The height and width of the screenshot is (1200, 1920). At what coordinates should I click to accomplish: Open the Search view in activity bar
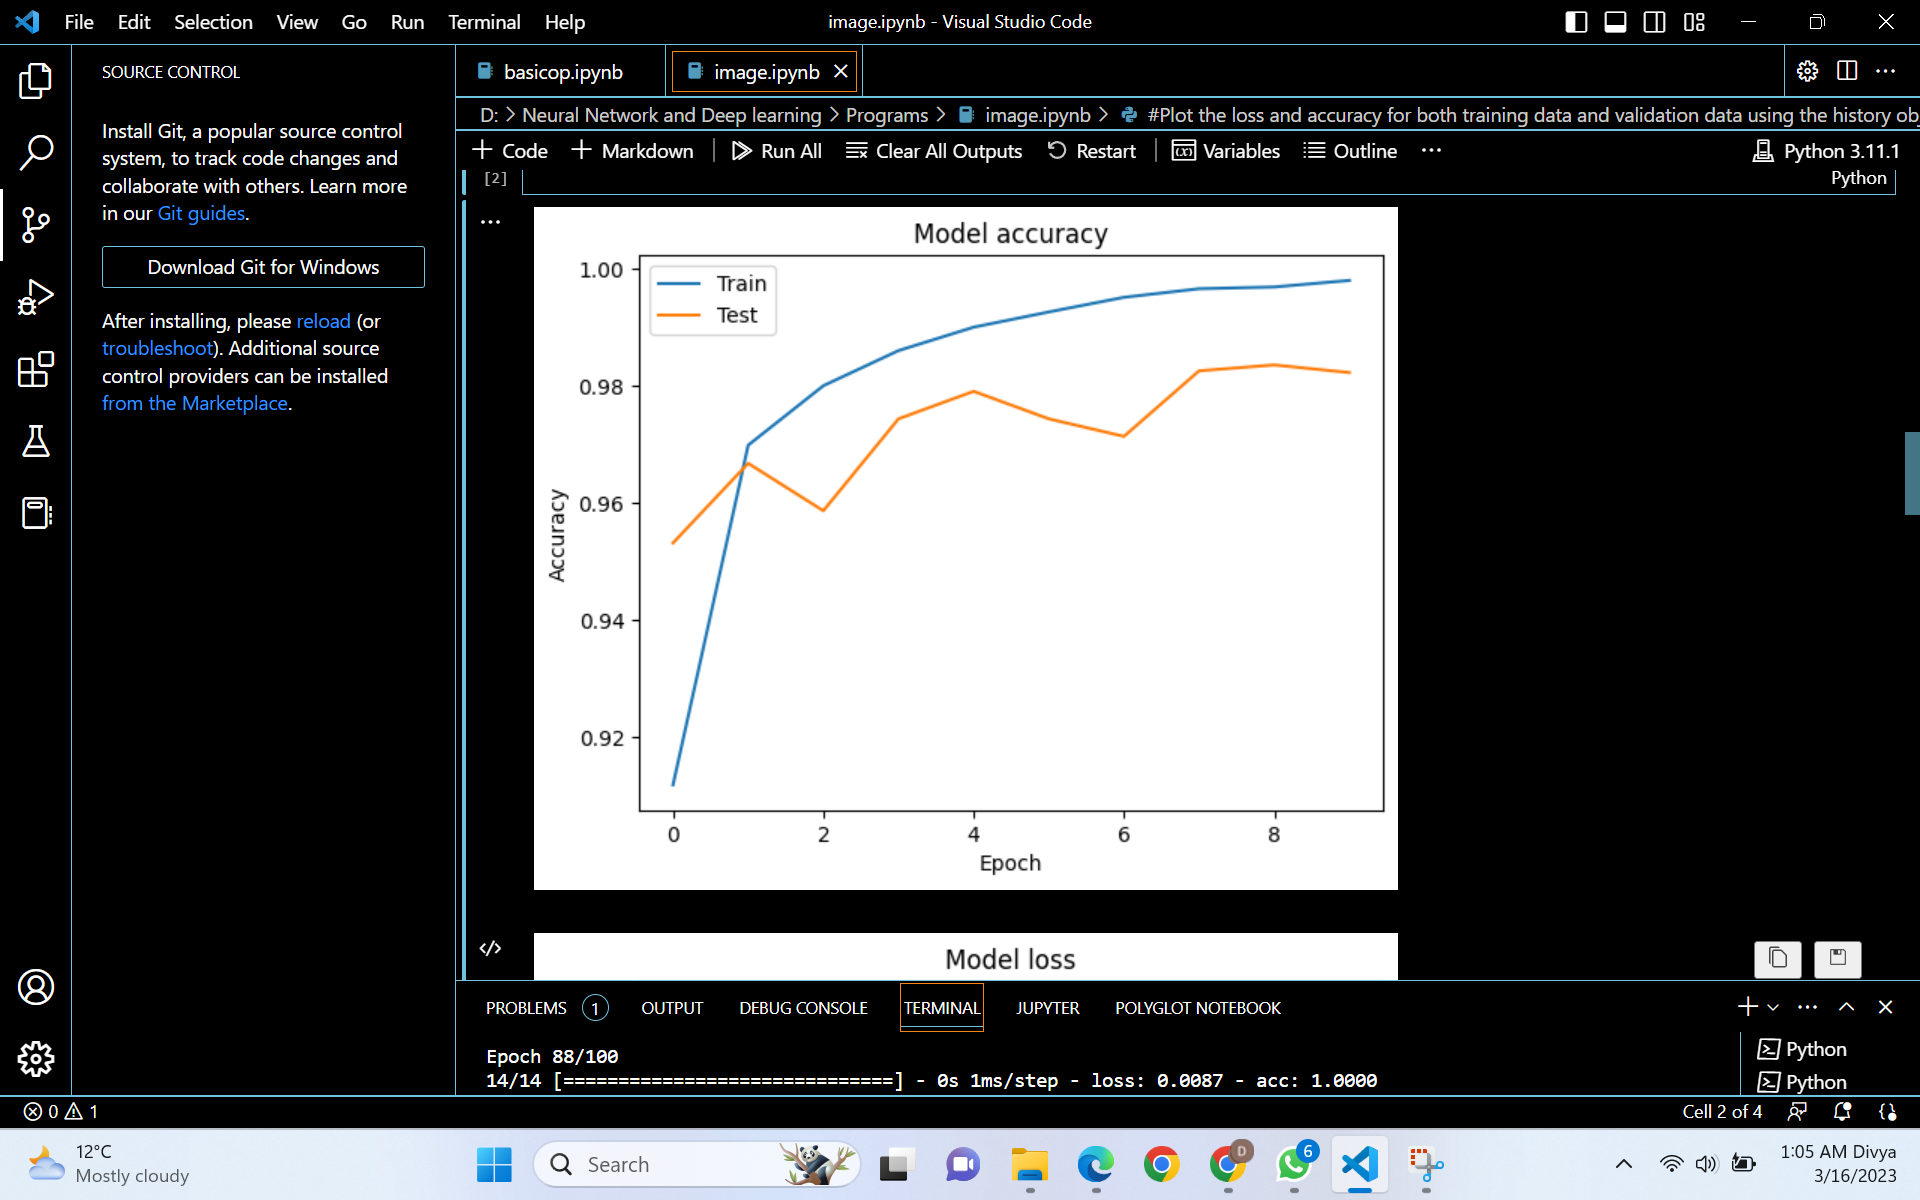coord(36,152)
